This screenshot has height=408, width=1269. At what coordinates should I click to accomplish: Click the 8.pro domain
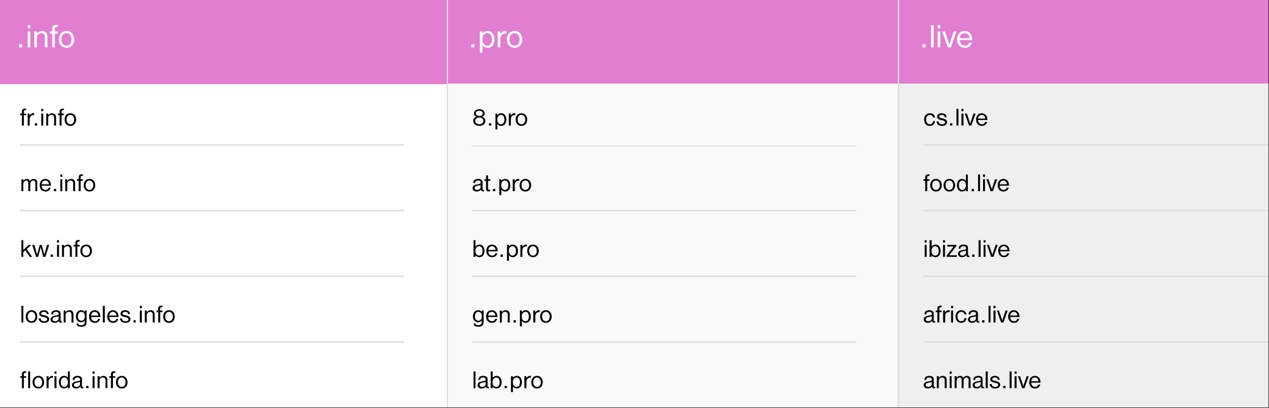500,118
